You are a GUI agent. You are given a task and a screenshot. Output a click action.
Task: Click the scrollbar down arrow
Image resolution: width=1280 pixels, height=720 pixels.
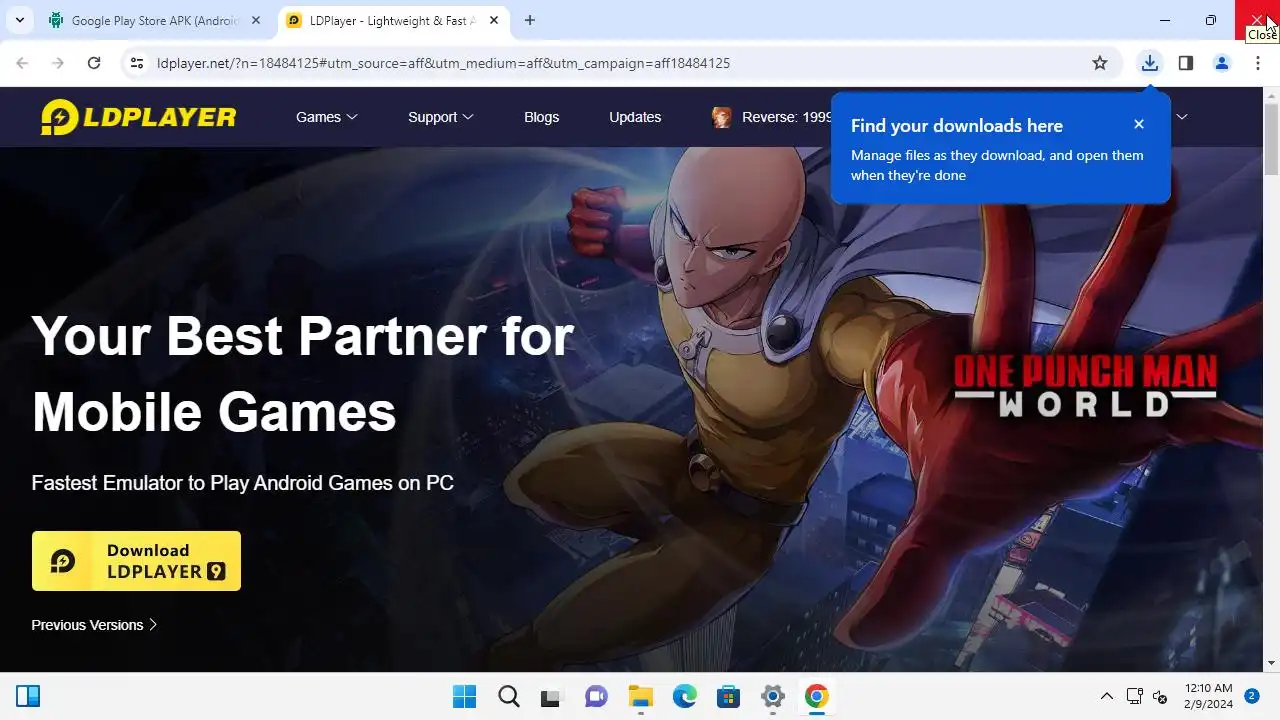tap(1272, 663)
